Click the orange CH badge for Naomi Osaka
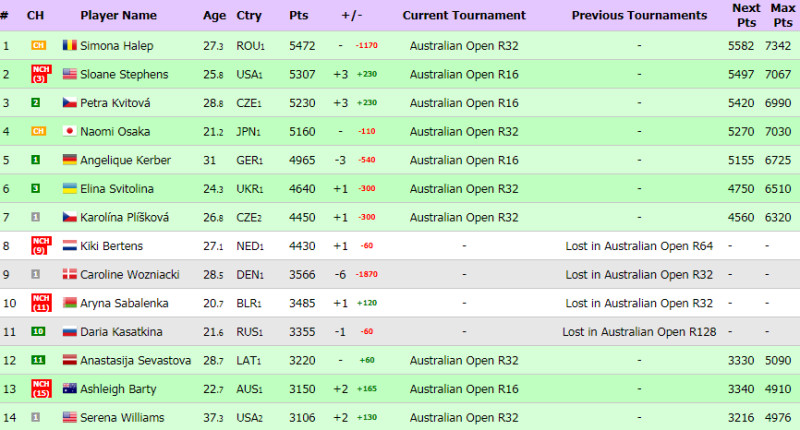Viewport: 800px width, 430px height. click(38, 131)
